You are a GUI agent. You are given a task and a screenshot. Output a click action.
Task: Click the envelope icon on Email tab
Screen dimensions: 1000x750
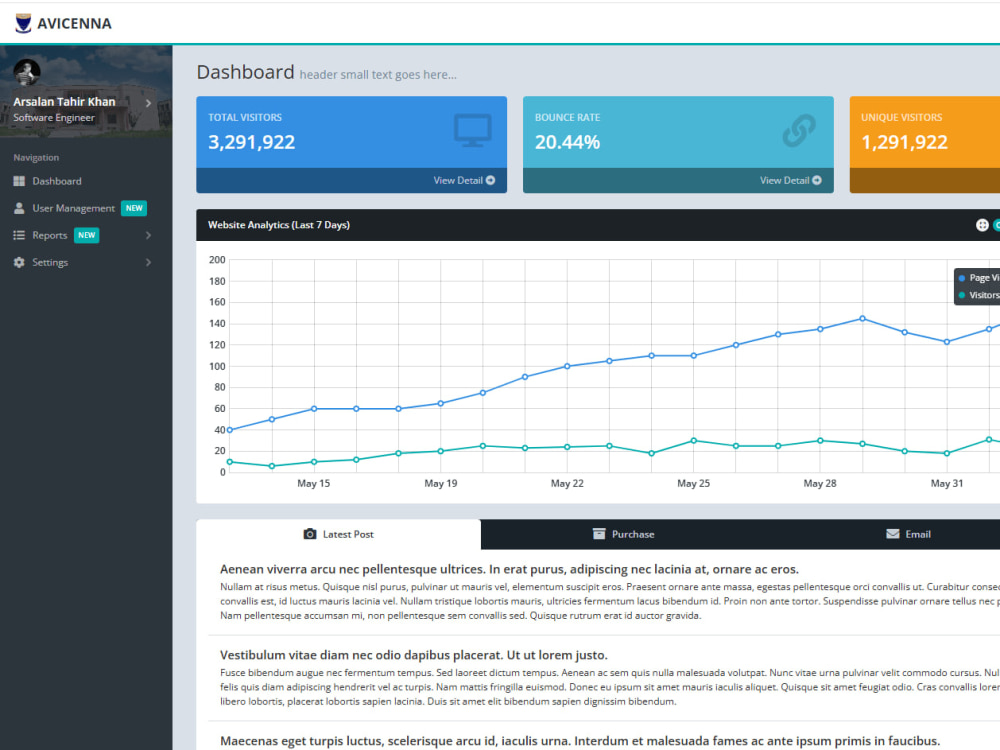pyautogui.click(x=893, y=534)
